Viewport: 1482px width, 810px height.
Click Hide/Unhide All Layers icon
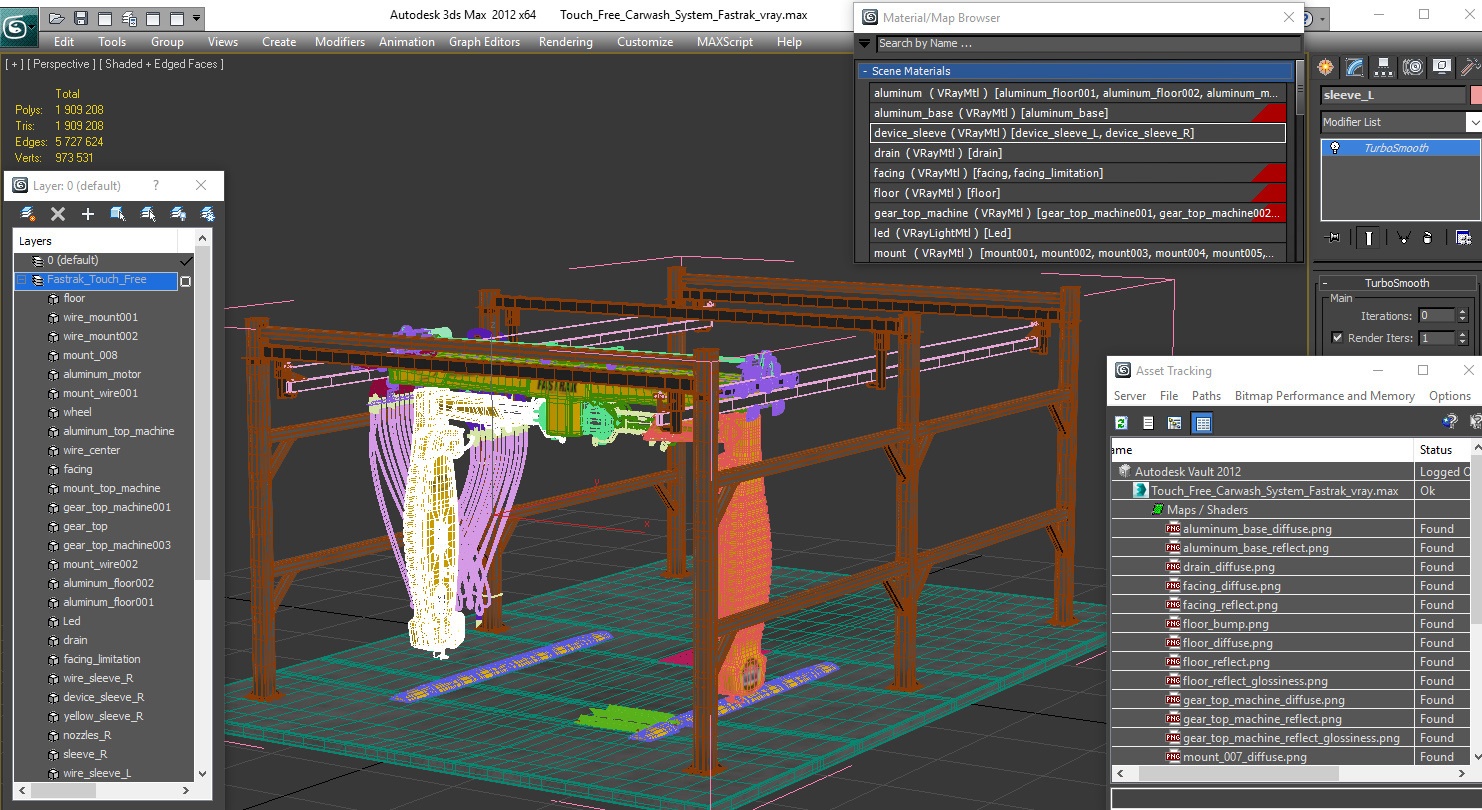[x=178, y=214]
